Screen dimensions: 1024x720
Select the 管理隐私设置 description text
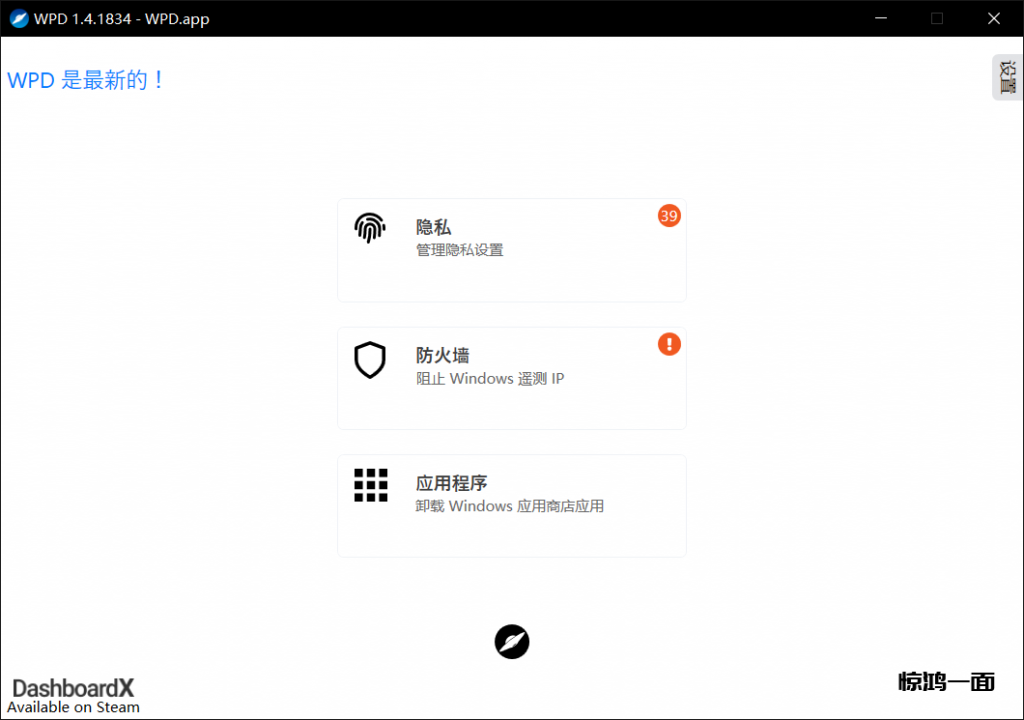460,250
